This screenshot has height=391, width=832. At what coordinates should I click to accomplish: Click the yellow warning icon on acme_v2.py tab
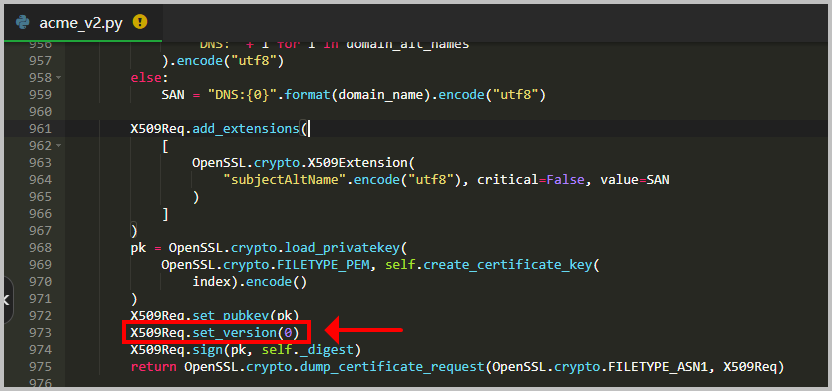pos(140,22)
